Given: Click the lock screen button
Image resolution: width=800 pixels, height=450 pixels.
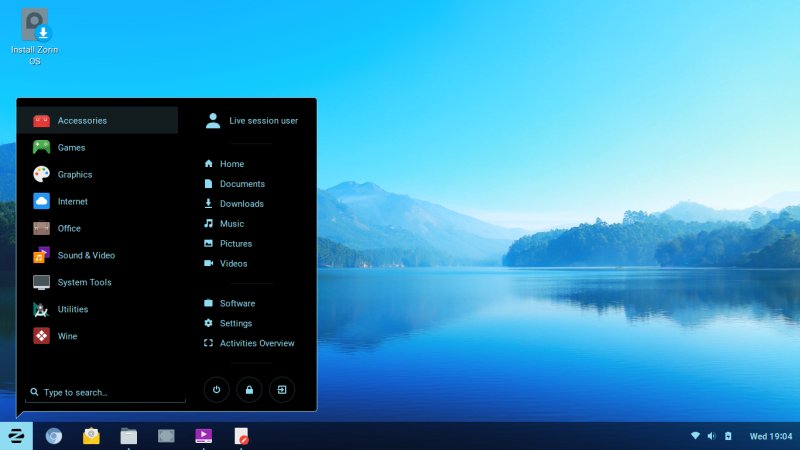Looking at the screenshot, I should pyautogui.click(x=249, y=389).
